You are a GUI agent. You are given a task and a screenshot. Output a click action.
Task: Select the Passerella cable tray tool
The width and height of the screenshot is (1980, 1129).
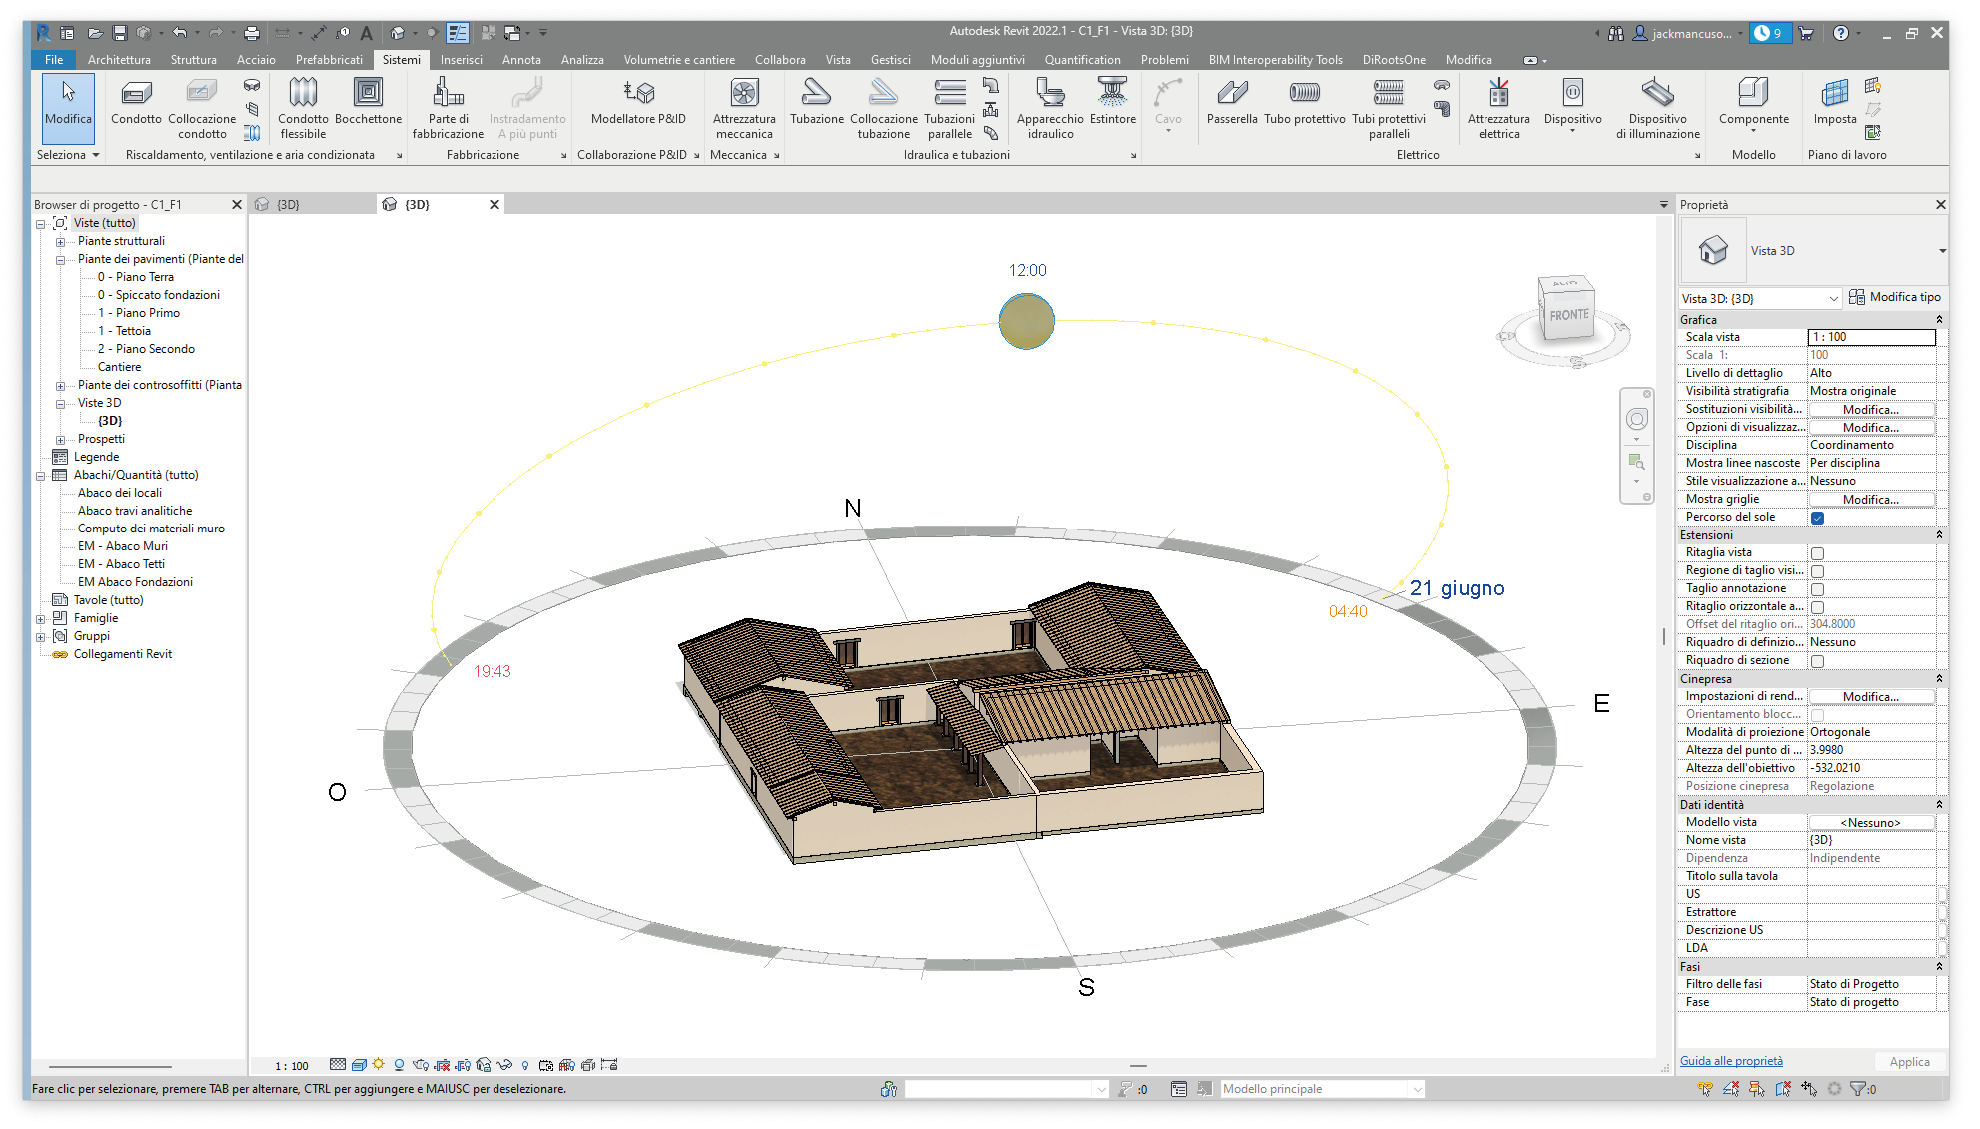click(1232, 104)
